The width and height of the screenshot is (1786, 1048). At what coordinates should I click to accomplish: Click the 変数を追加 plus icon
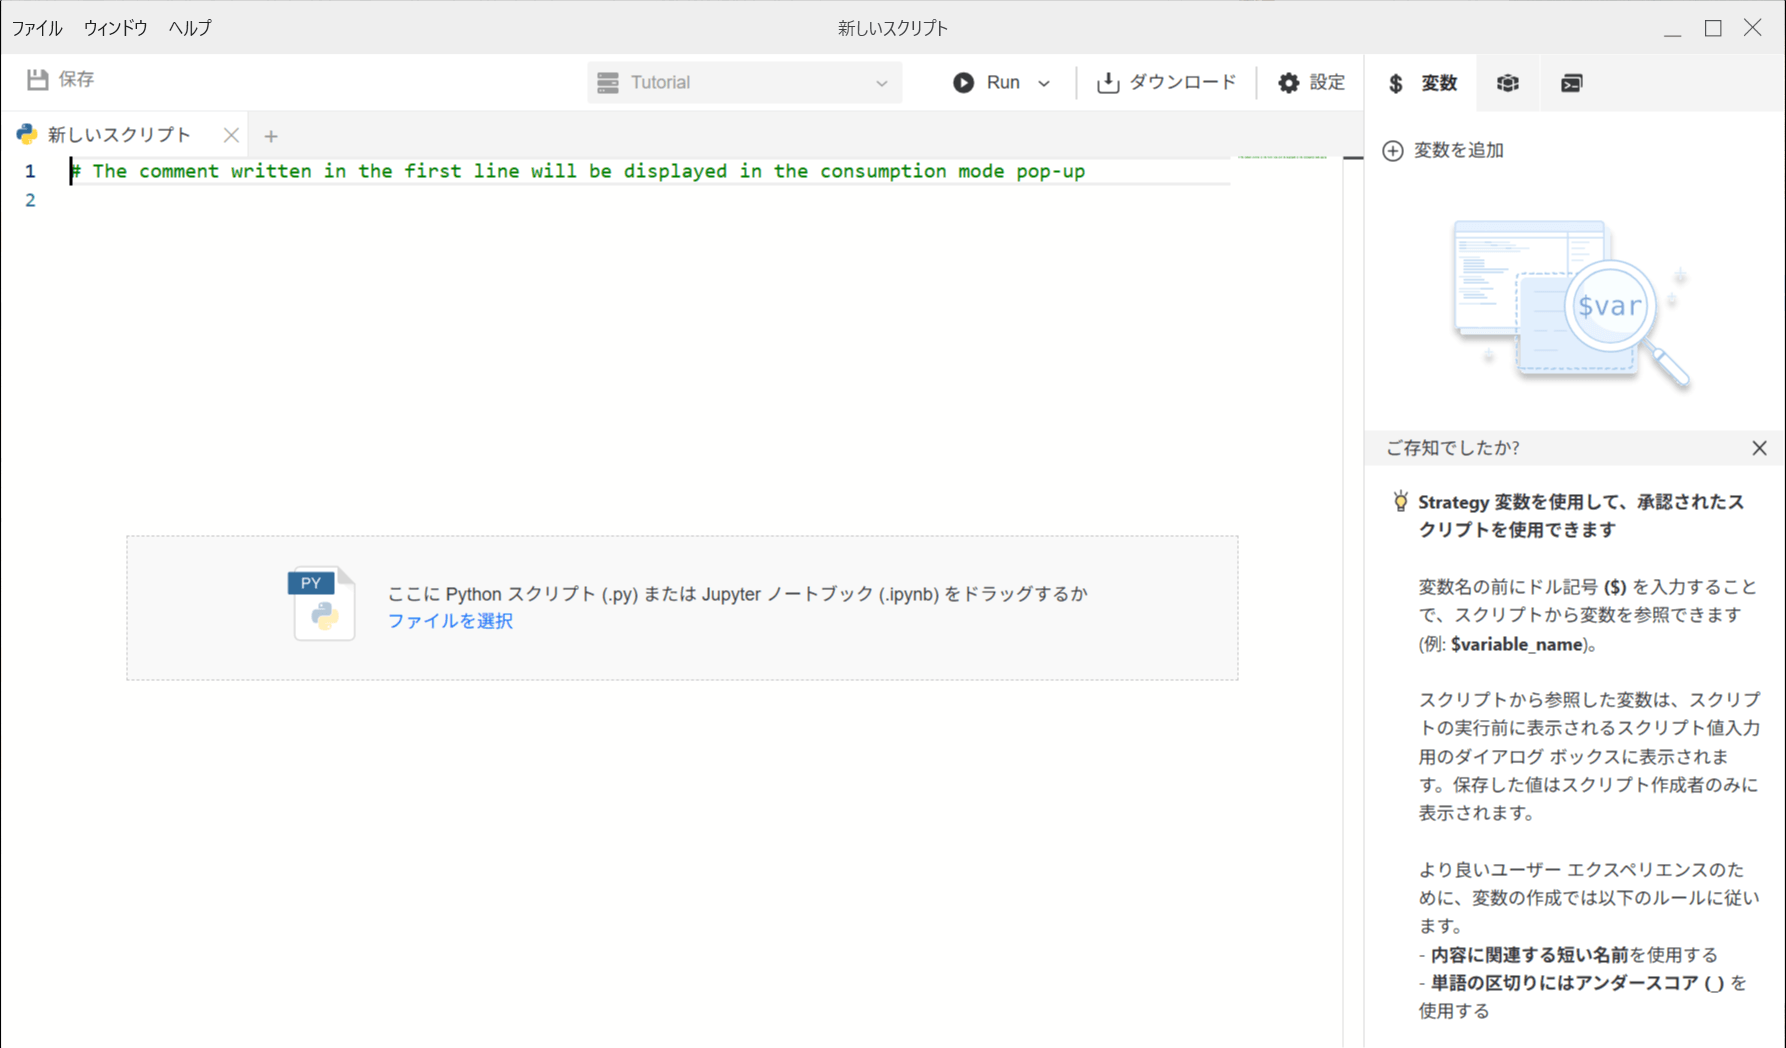(1392, 150)
